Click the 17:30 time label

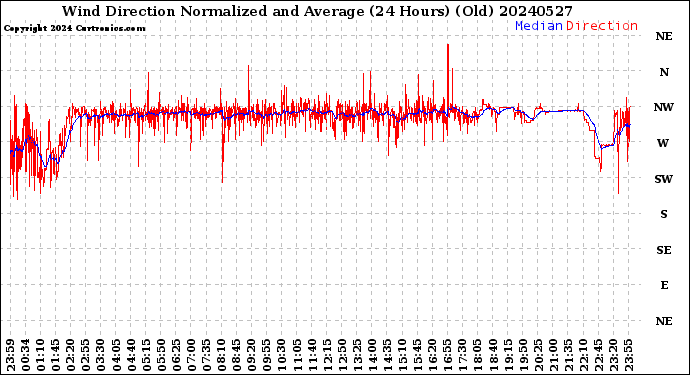click(x=462, y=355)
